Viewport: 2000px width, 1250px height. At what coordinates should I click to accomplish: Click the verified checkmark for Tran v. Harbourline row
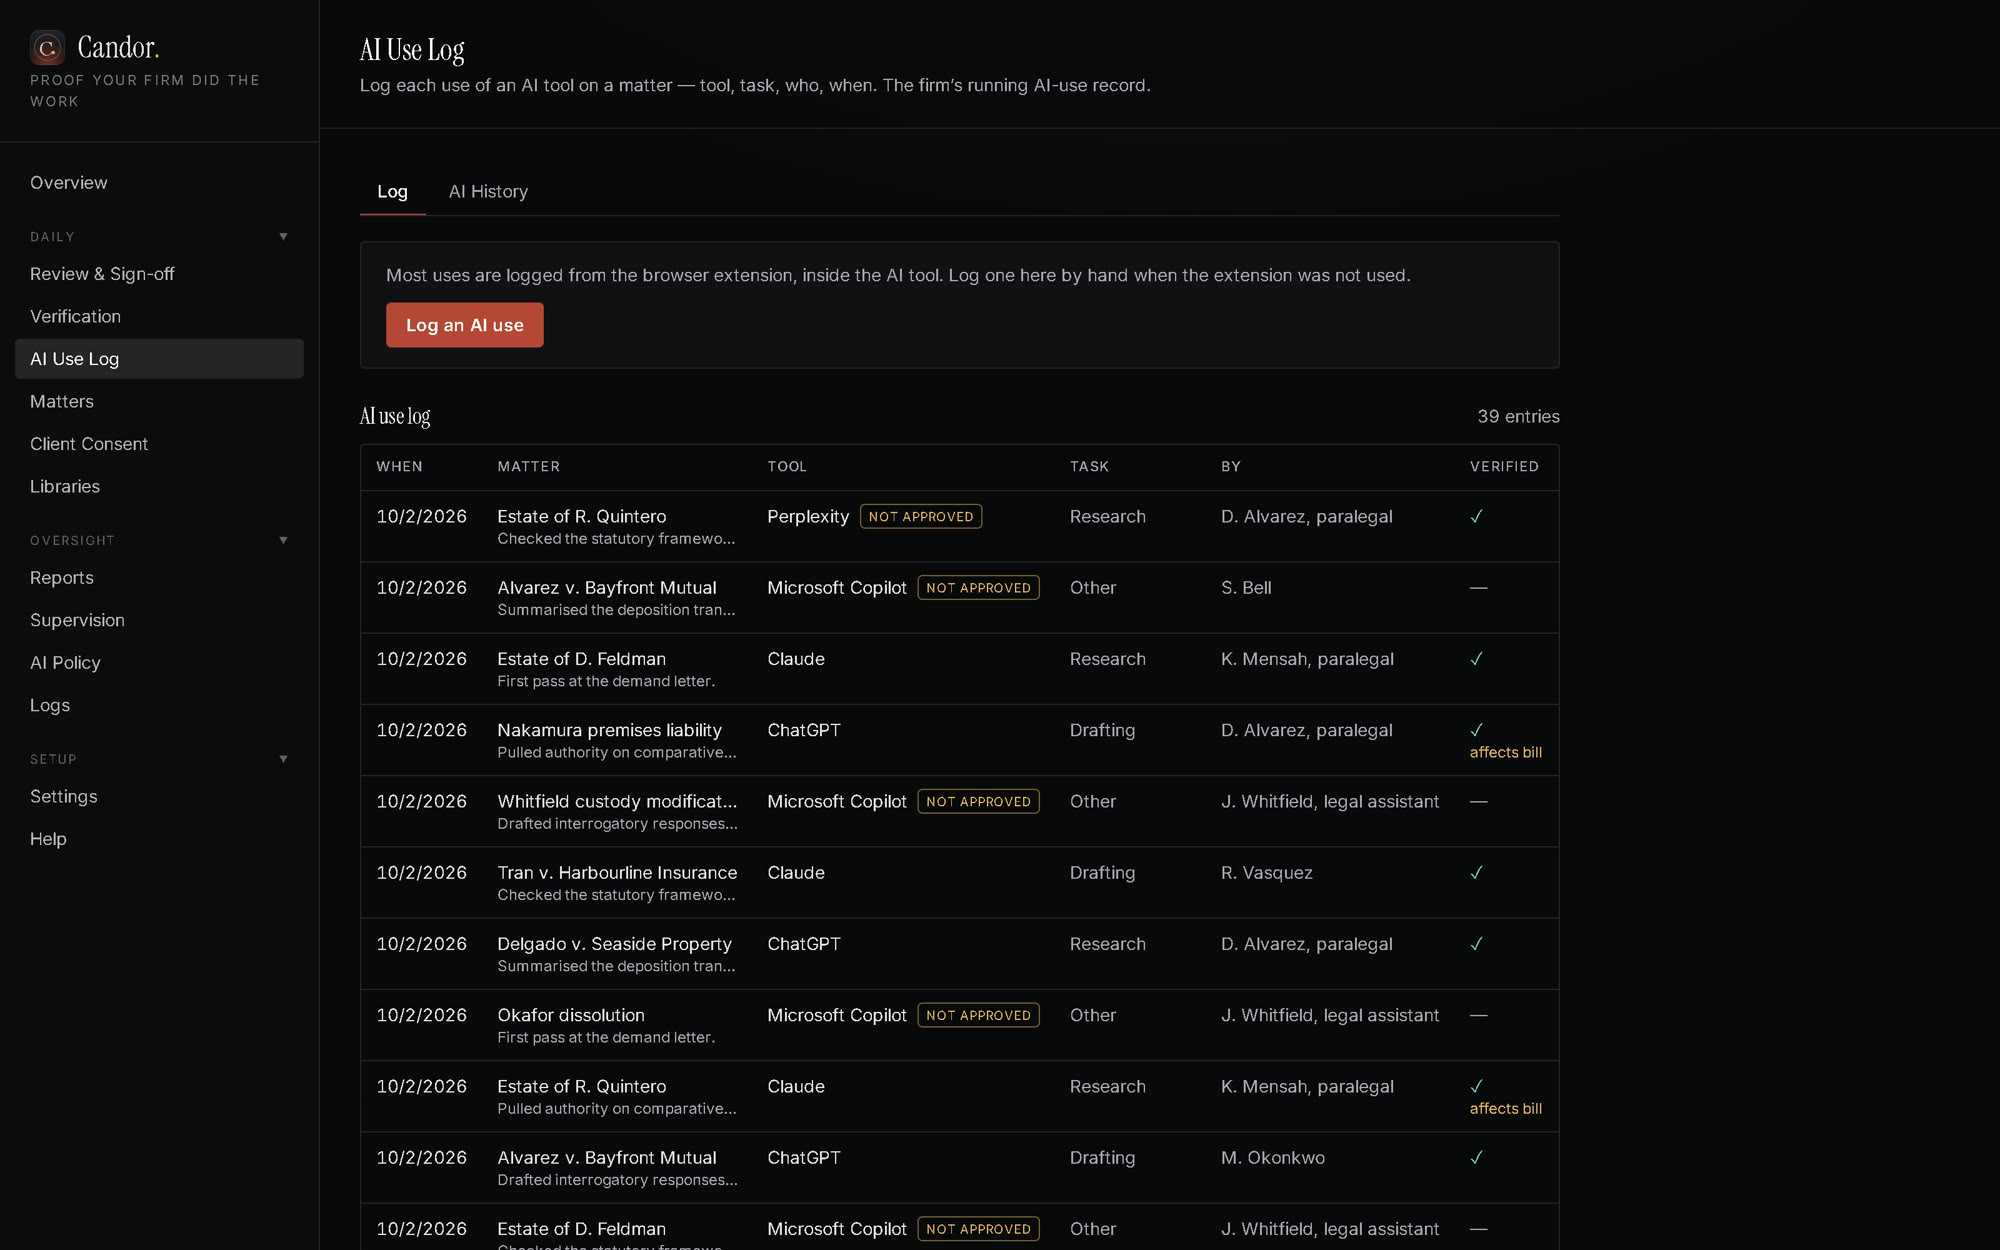pos(1477,873)
